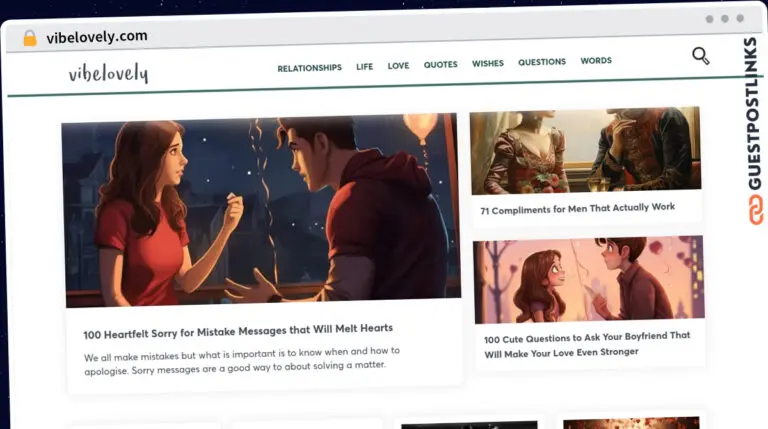Click the cartoon boy and girl thumbnail

click(589, 280)
